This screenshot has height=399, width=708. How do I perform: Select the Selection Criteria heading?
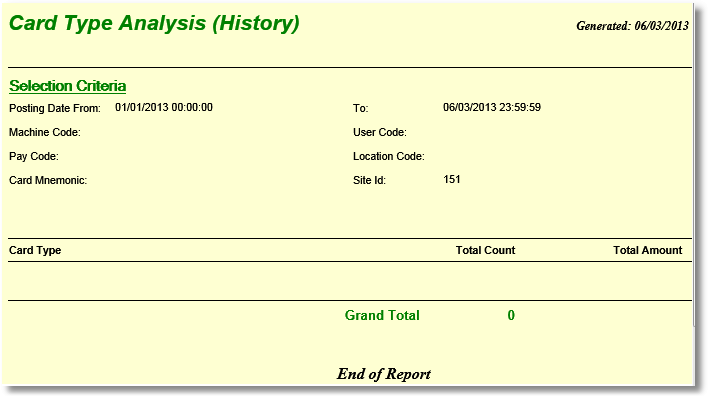click(x=67, y=86)
